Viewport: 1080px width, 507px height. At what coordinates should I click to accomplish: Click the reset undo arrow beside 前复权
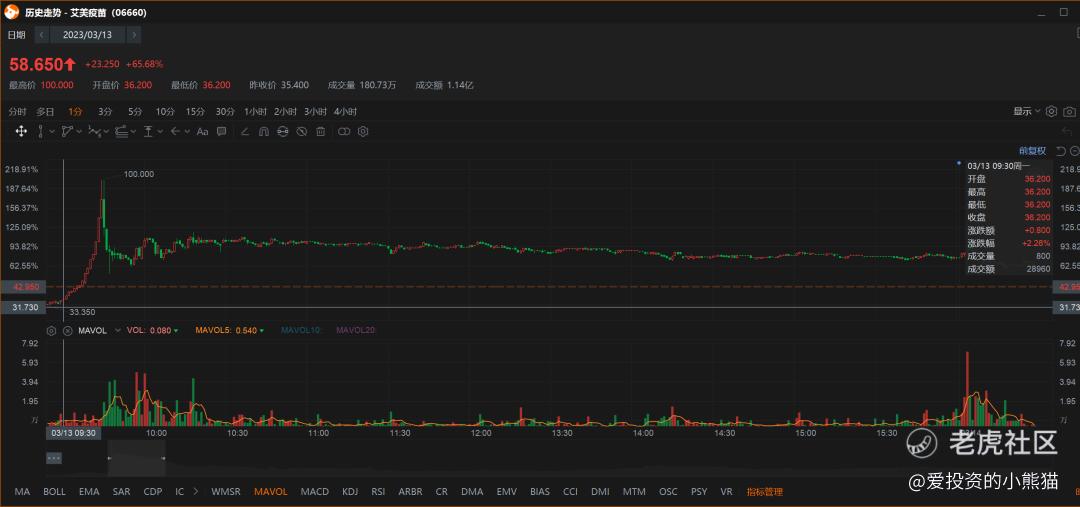click(1061, 151)
